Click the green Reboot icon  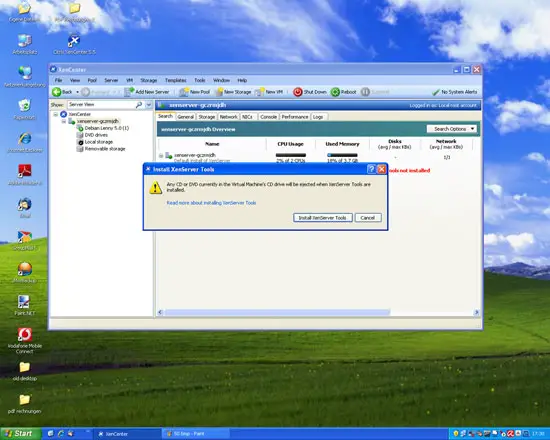tap(335, 92)
